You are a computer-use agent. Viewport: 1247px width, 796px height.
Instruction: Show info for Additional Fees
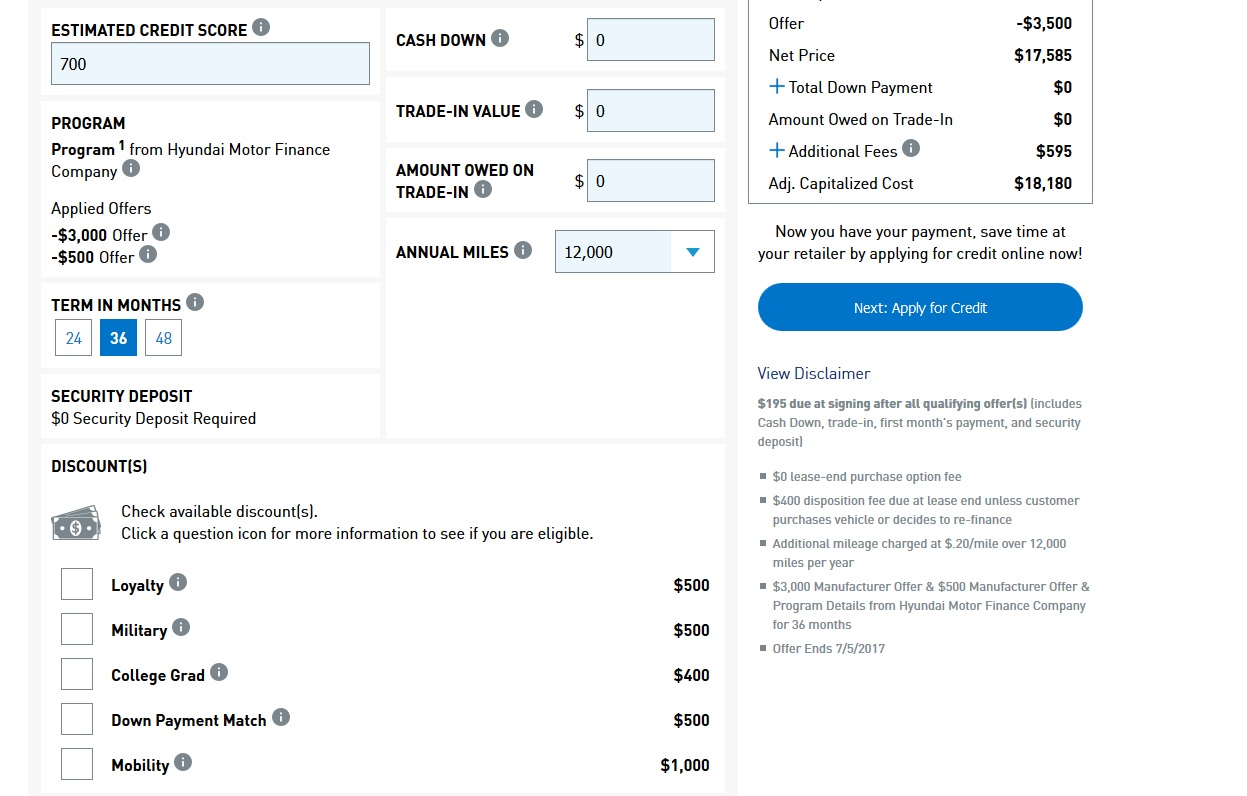[x=911, y=148]
